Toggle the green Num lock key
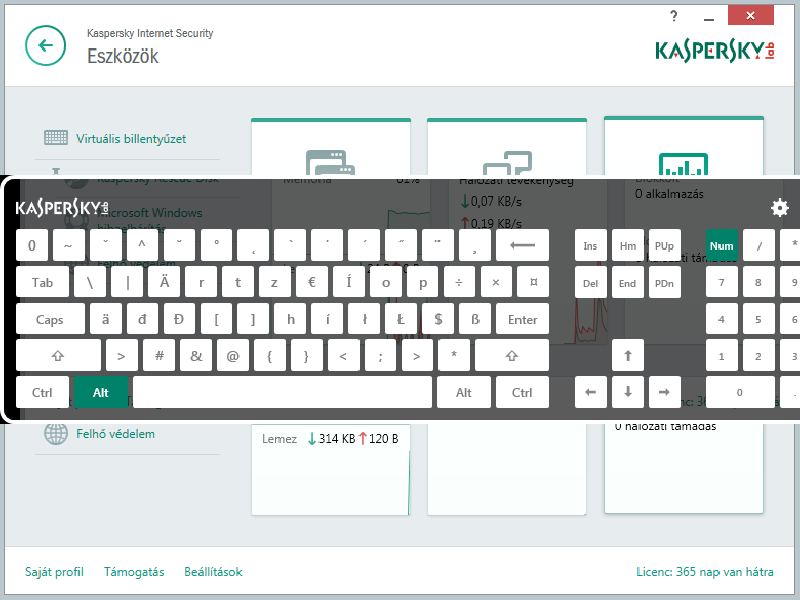This screenshot has width=800, height=600. pos(721,245)
